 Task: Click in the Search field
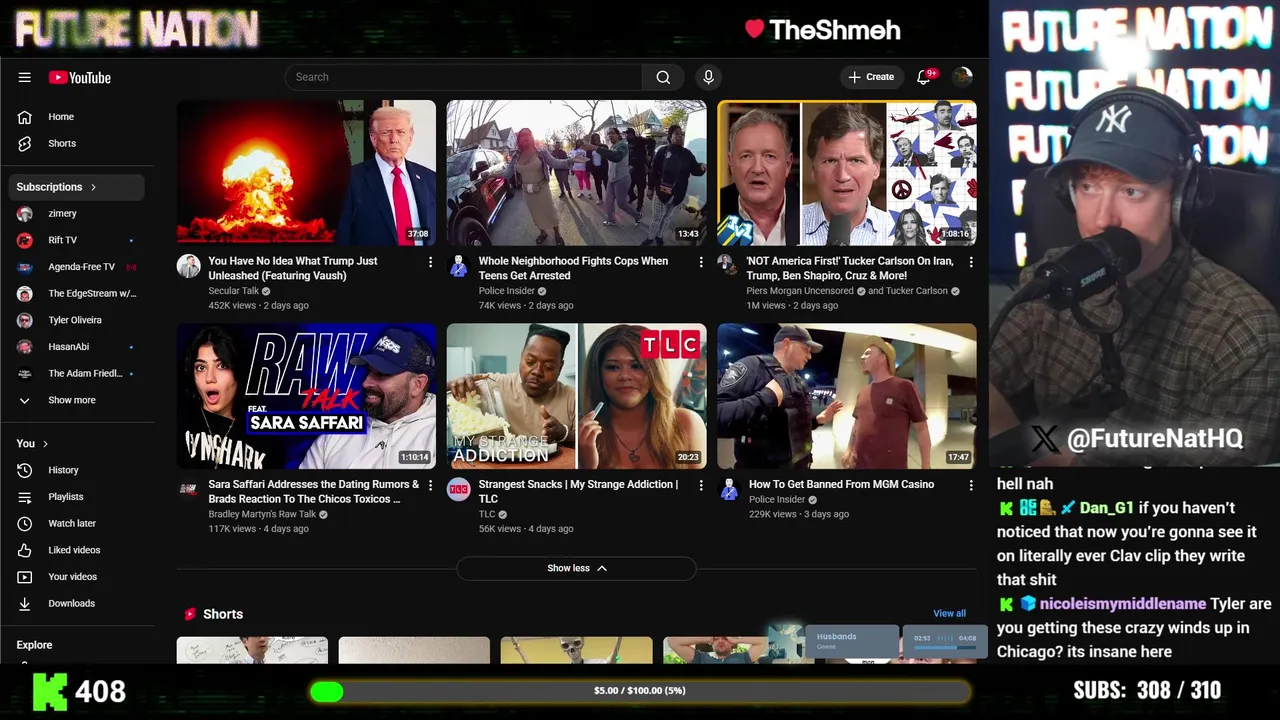tap(463, 77)
